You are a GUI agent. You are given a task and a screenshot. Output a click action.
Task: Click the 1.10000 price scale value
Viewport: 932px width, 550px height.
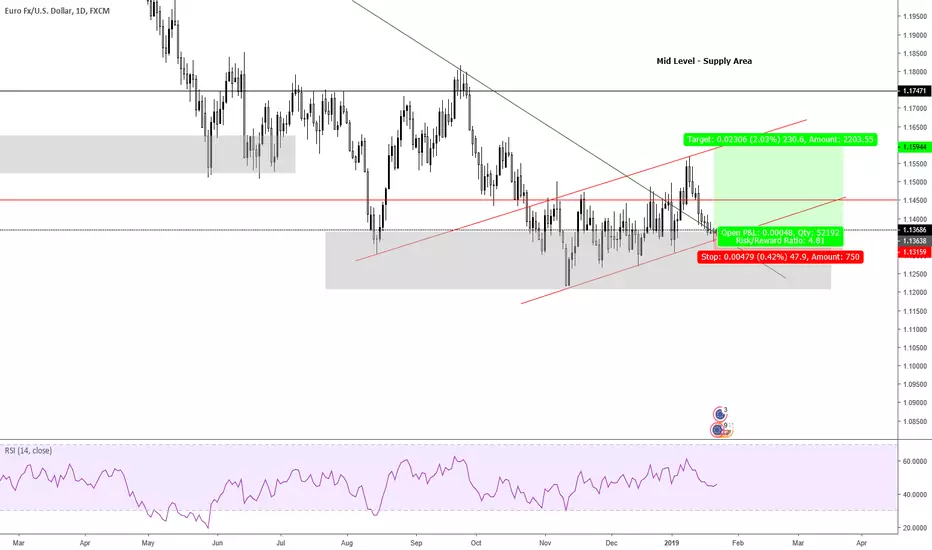pyautogui.click(x=915, y=366)
